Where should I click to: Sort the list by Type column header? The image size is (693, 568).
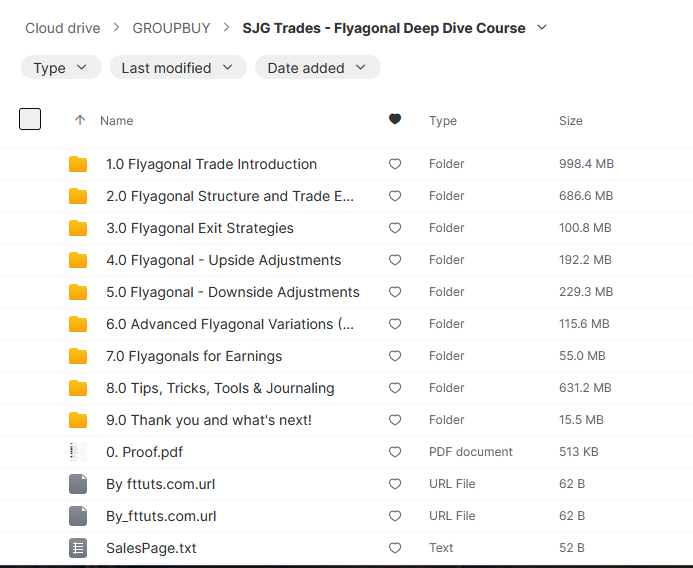click(x=443, y=120)
